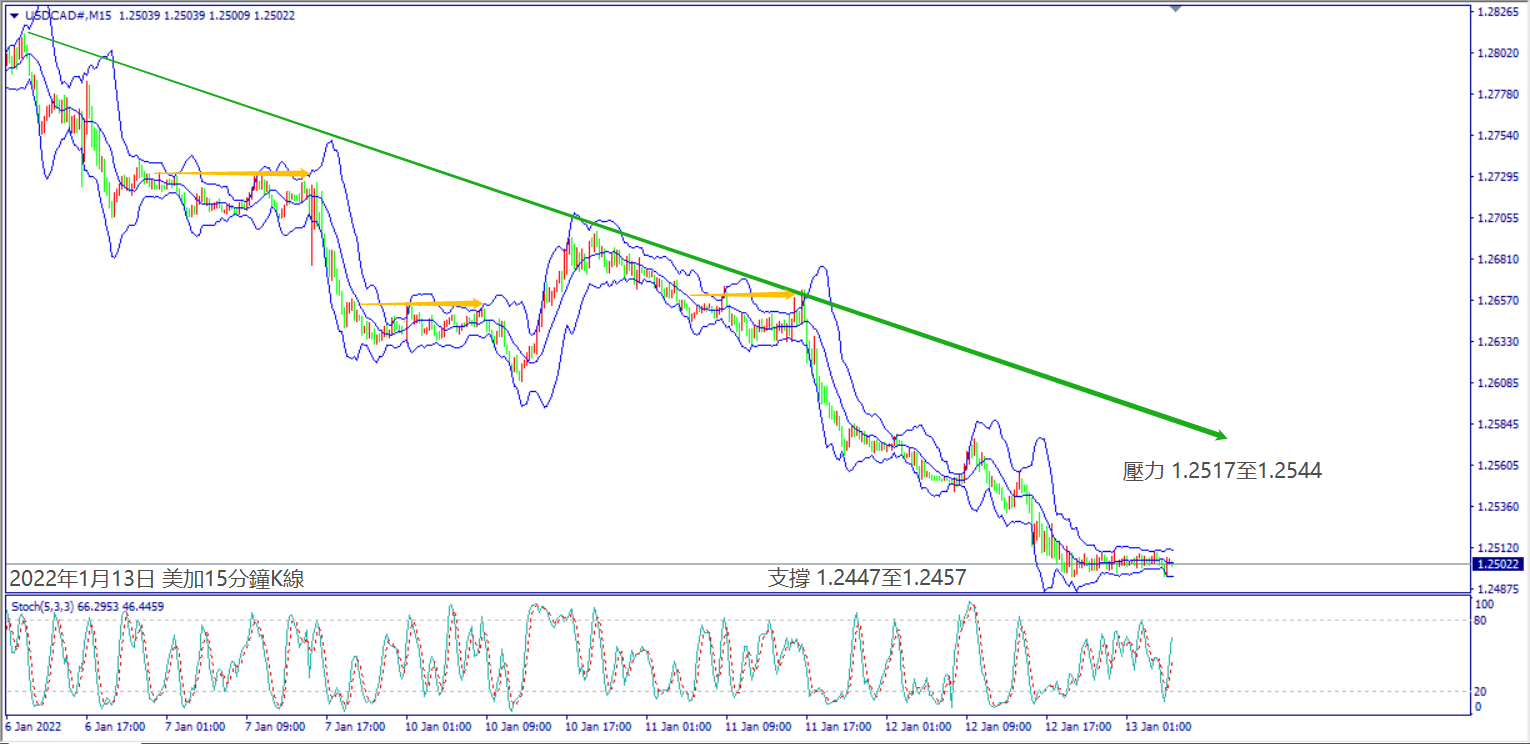Click the gray chart shift marker triangle
The height and width of the screenshot is (744, 1530).
[1175, 8]
